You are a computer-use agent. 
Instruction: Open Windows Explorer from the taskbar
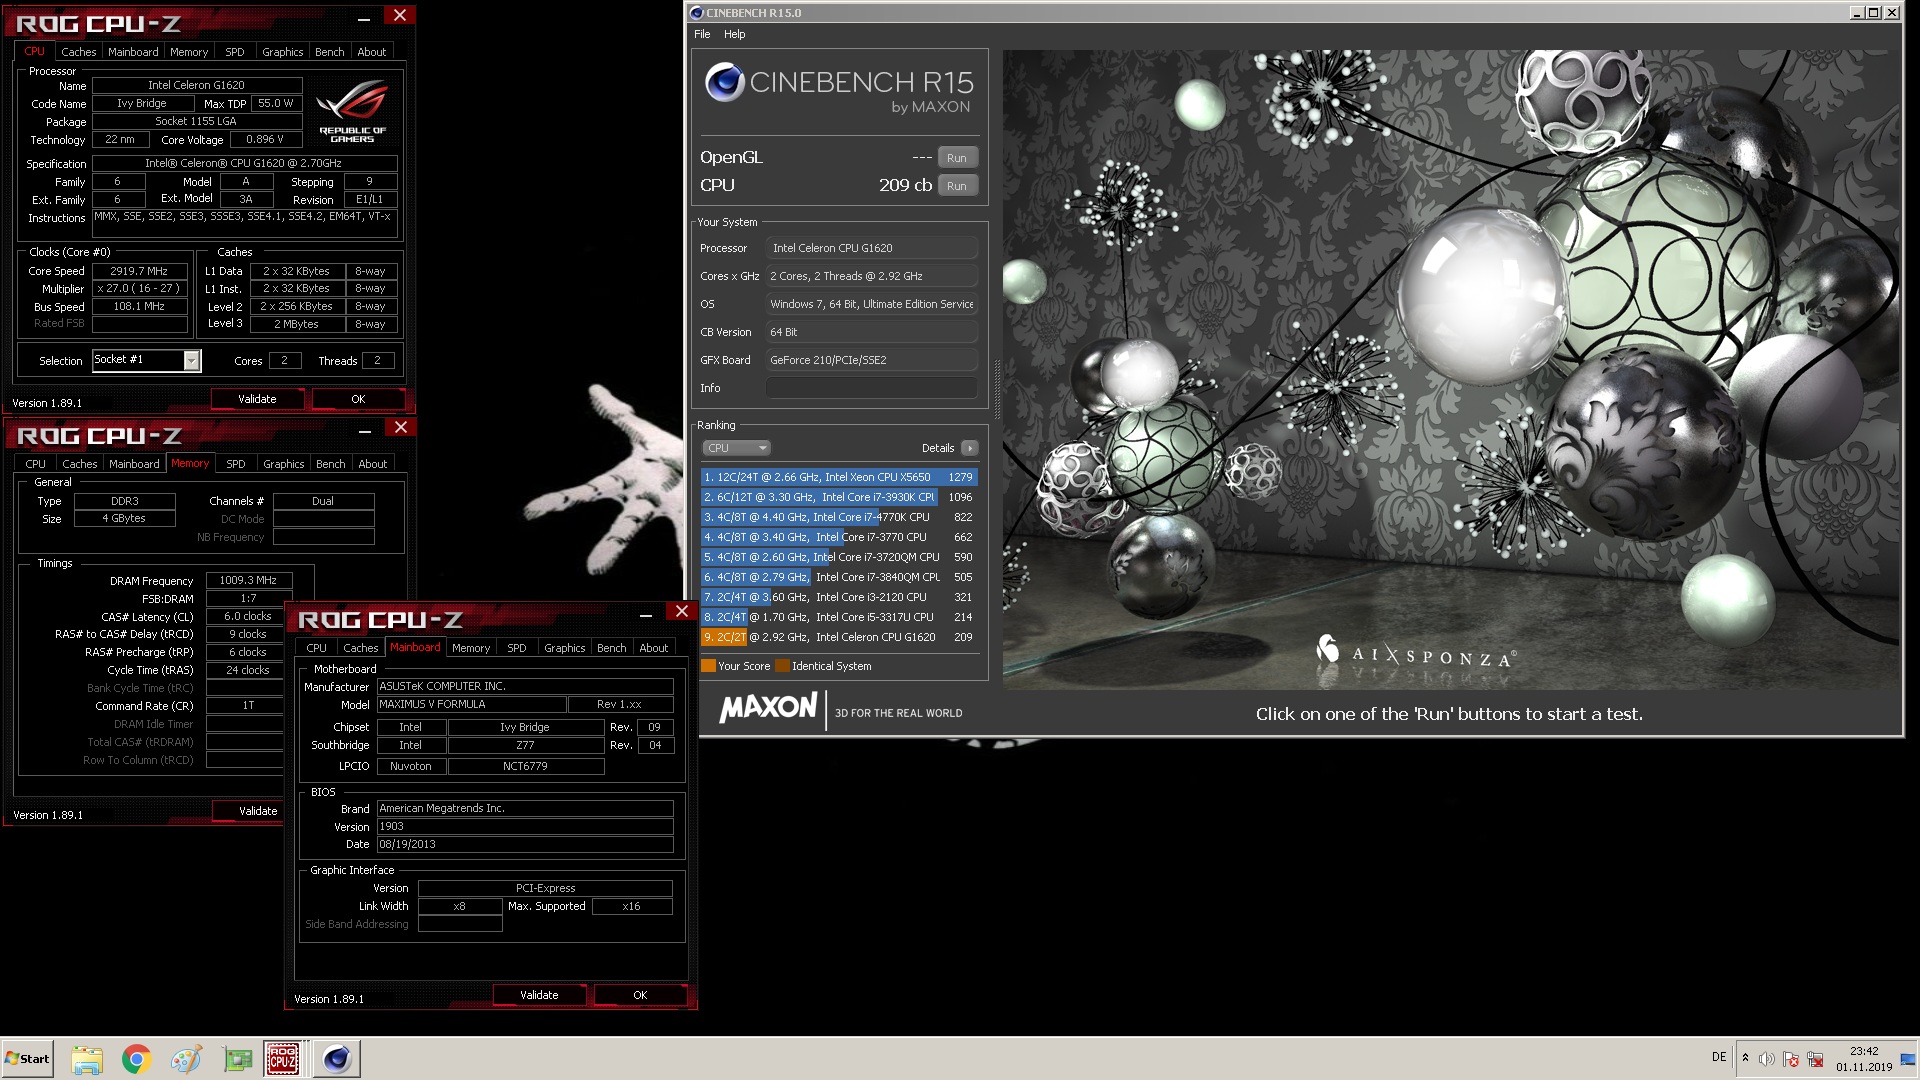[x=87, y=1058]
